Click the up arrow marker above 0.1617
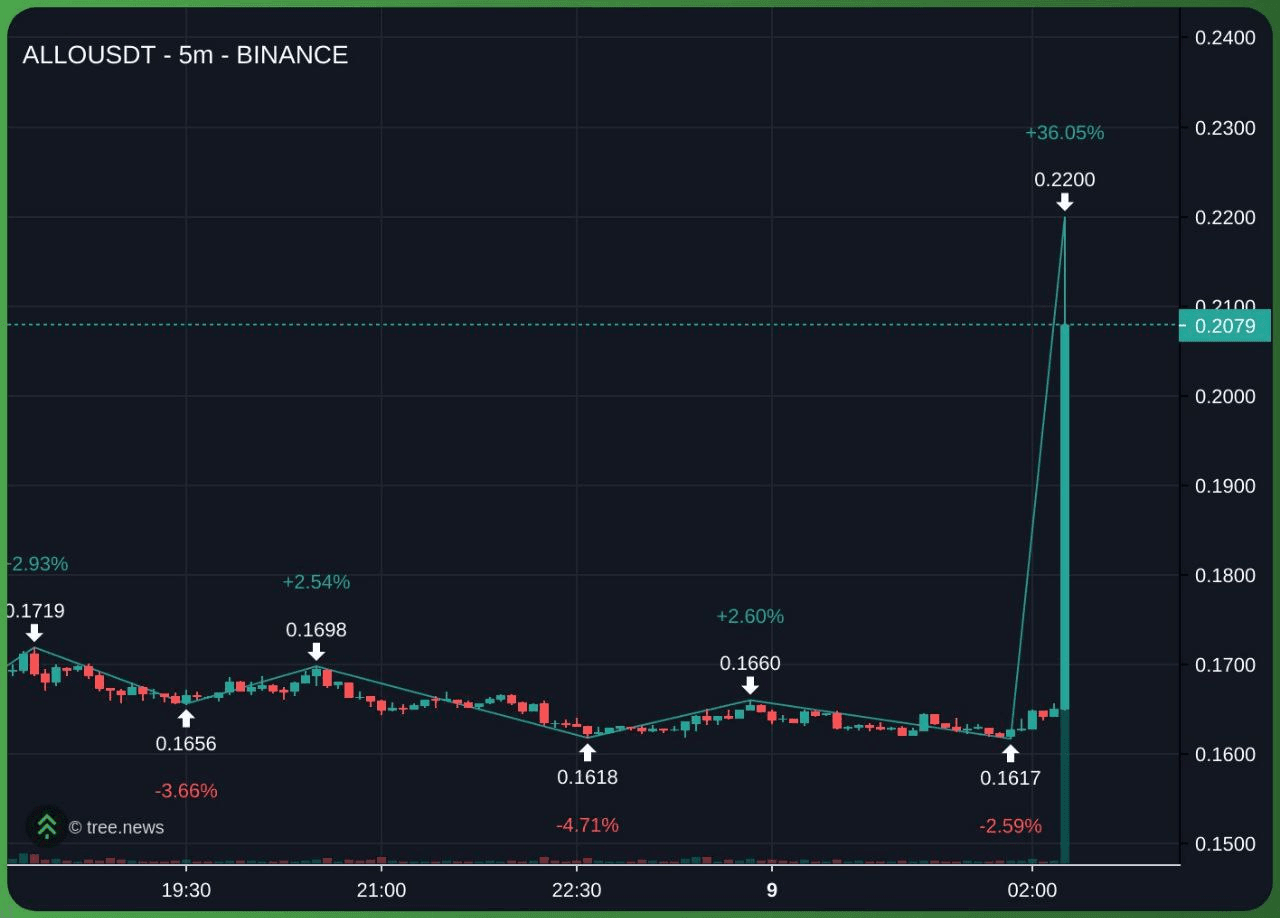1280x918 pixels. coord(1010,753)
